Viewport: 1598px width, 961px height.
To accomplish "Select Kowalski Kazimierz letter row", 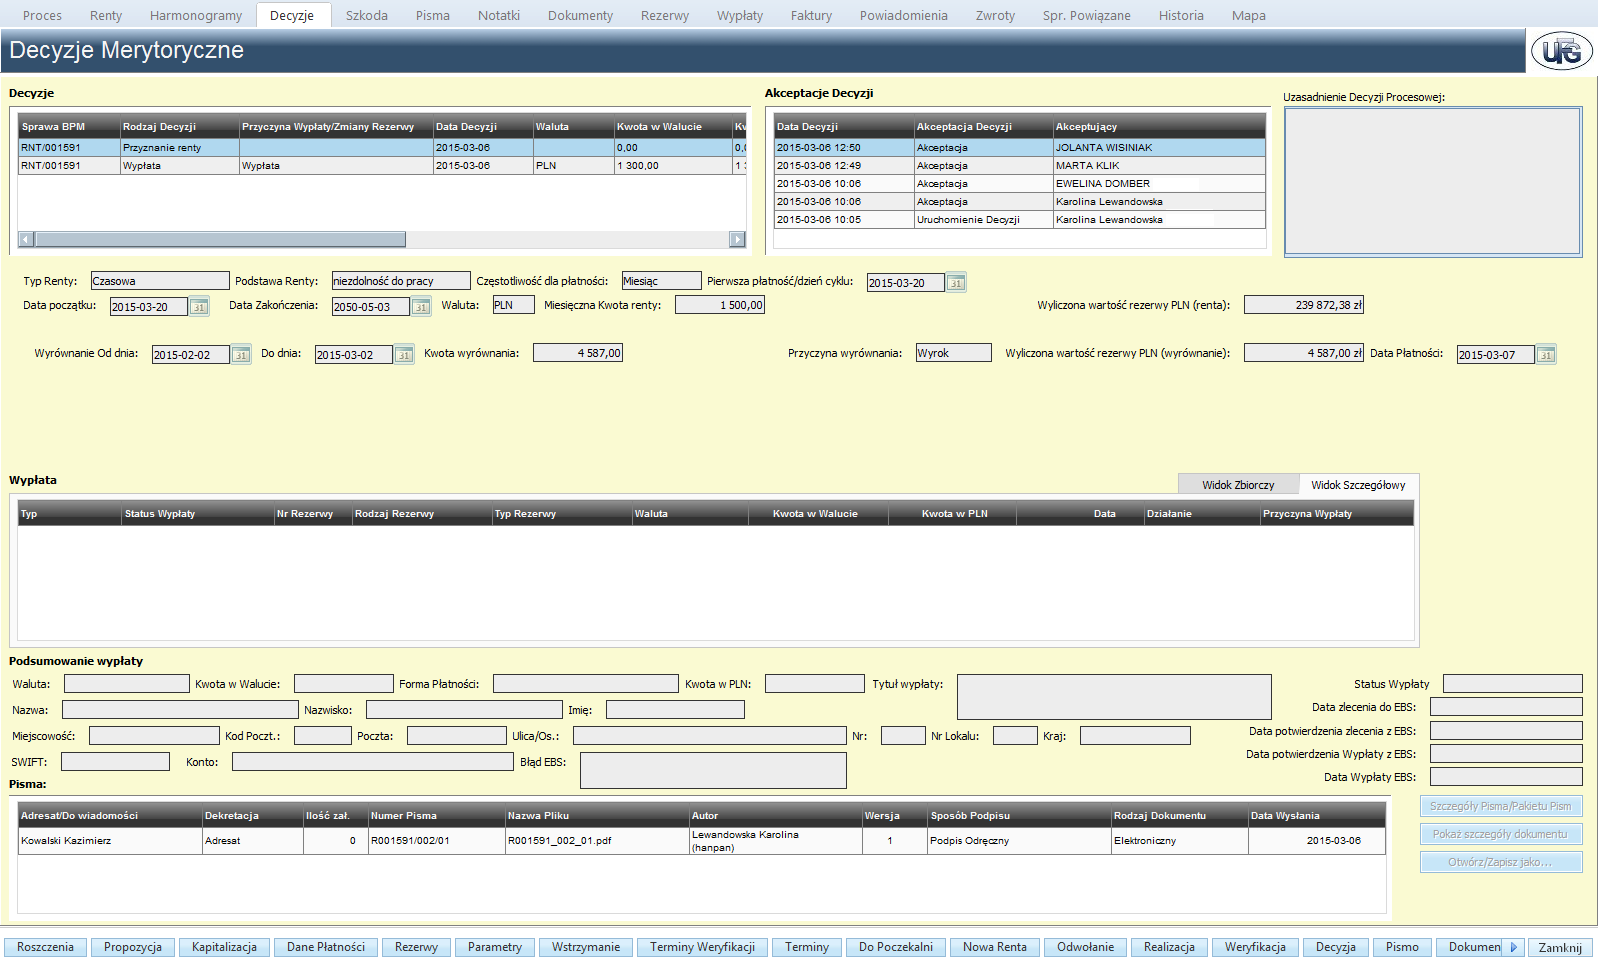I will point(702,840).
